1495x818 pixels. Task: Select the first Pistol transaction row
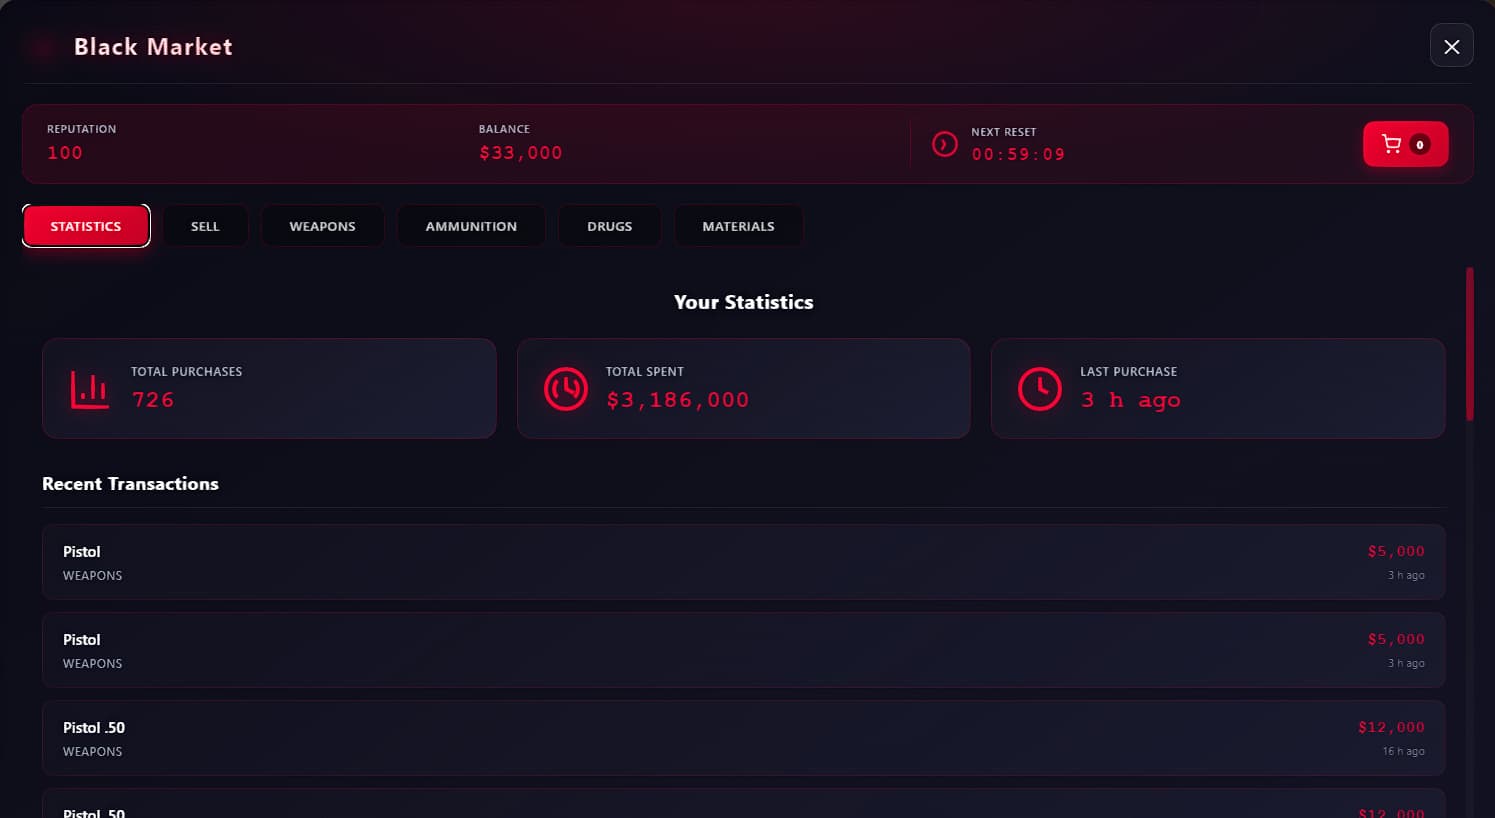pyautogui.click(x=743, y=562)
